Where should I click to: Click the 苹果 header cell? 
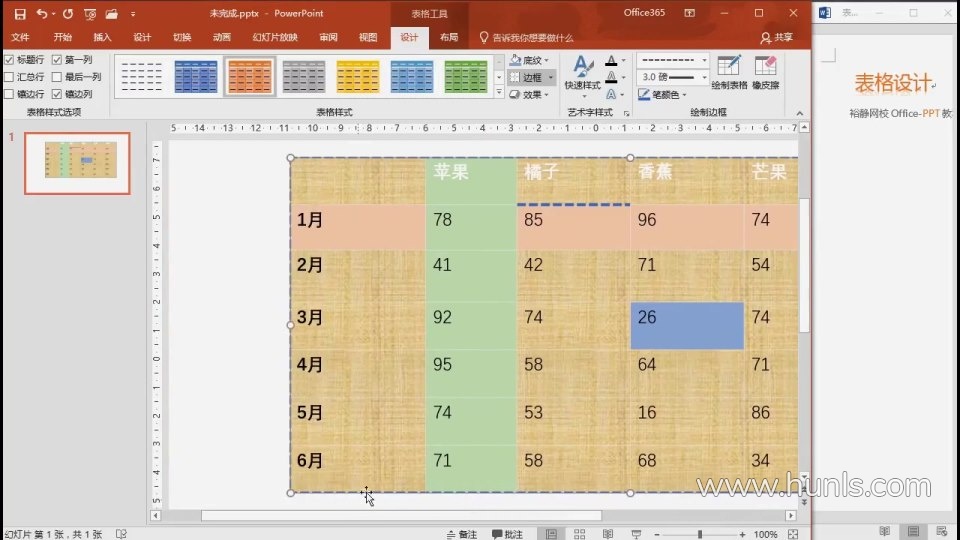point(471,181)
